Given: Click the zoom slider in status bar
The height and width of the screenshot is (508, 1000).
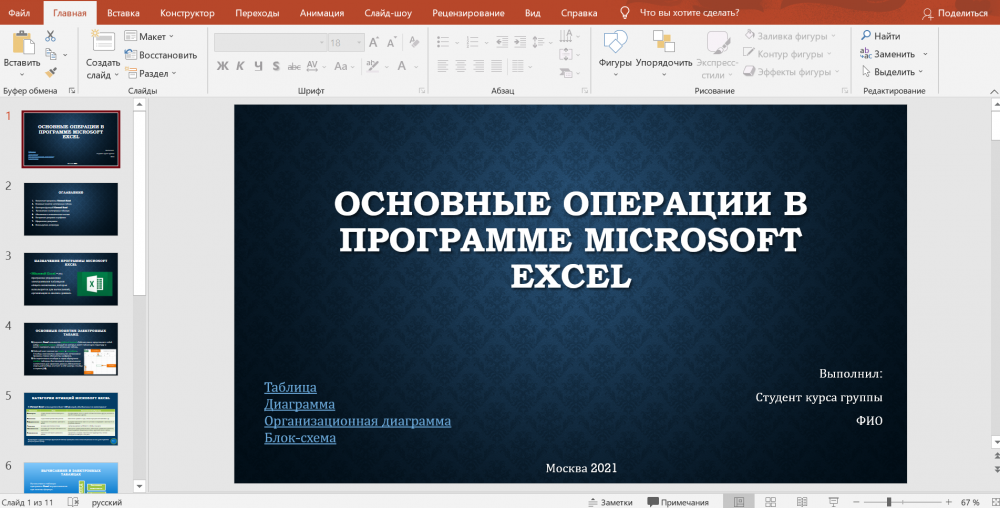Looking at the screenshot, I should [x=890, y=502].
